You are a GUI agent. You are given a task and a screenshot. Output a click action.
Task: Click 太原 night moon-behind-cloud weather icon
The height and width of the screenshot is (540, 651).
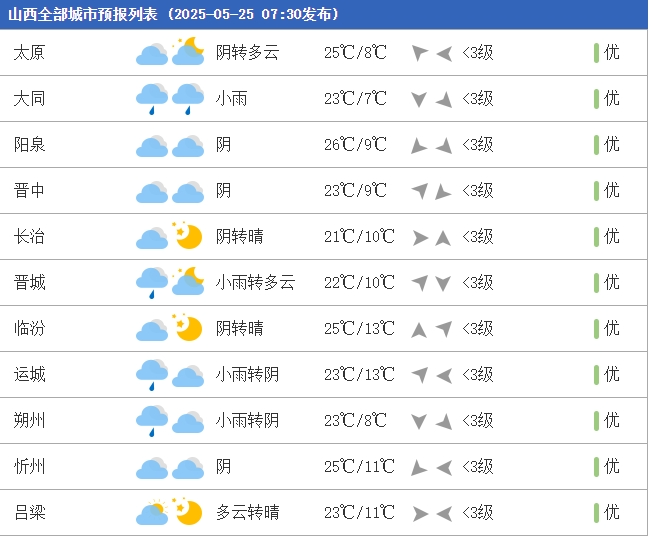(x=188, y=51)
